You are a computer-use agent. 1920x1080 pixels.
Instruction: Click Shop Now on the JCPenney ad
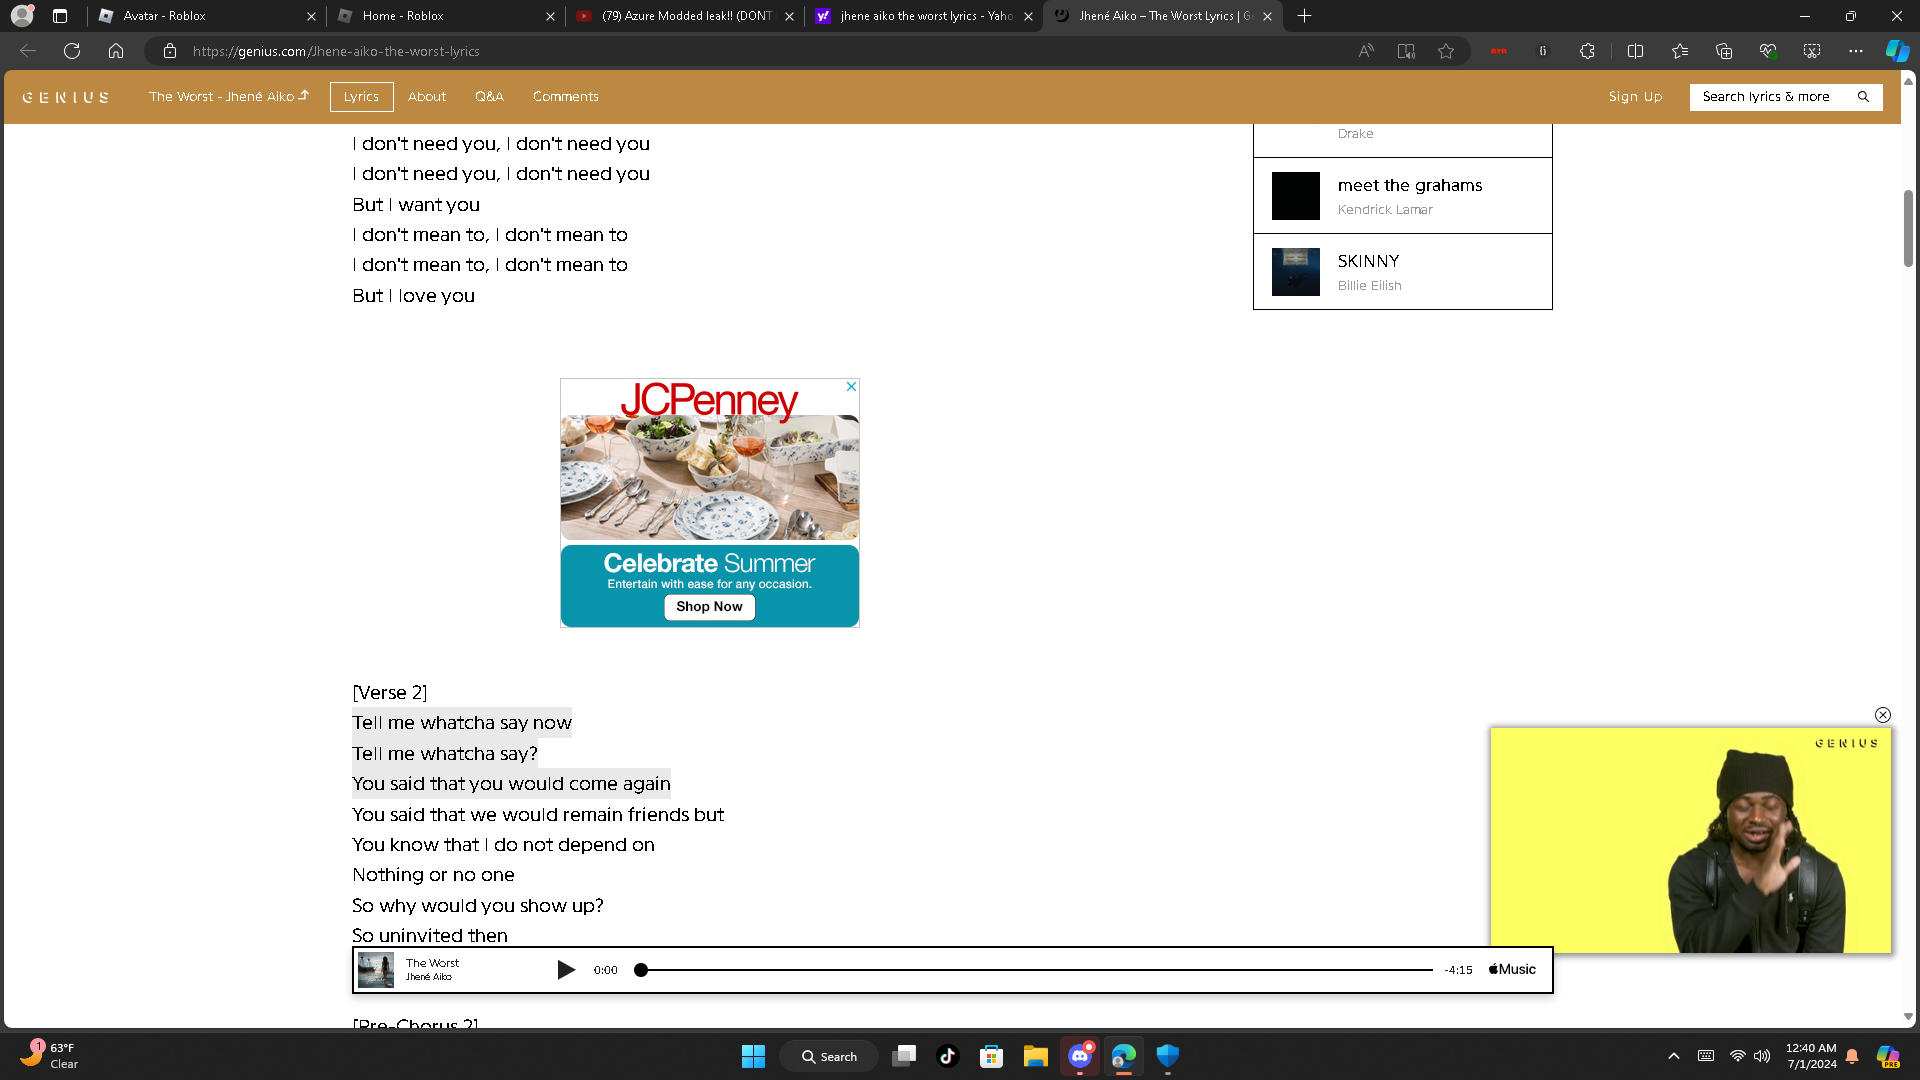(x=709, y=607)
